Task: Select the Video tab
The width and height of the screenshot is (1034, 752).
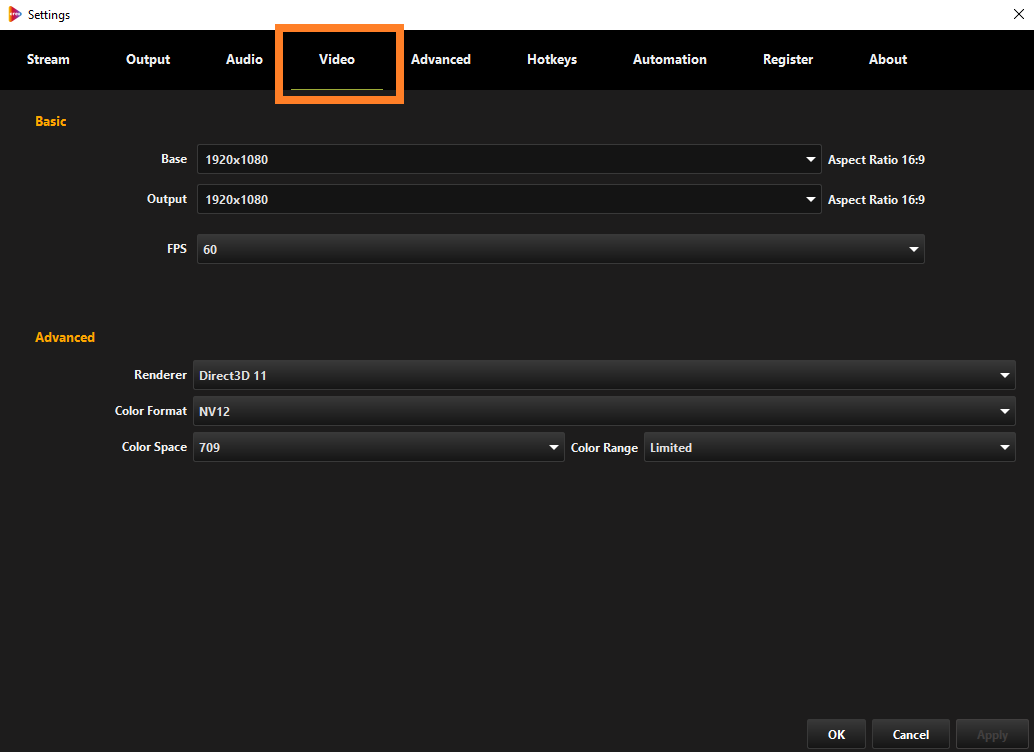Action: pyautogui.click(x=337, y=59)
